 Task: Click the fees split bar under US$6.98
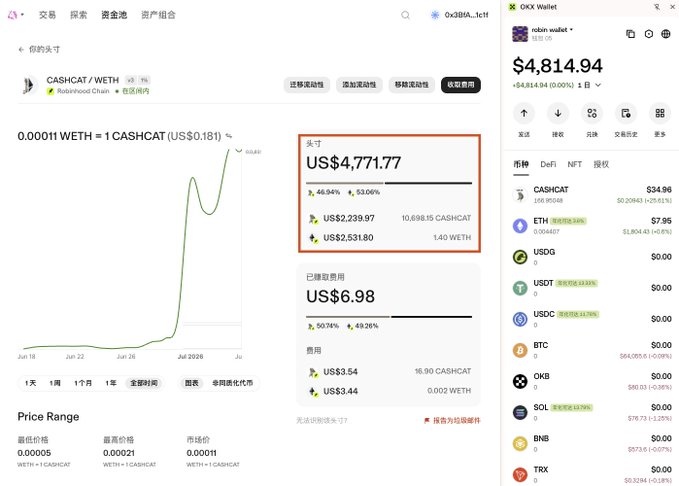tap(389, 317)
